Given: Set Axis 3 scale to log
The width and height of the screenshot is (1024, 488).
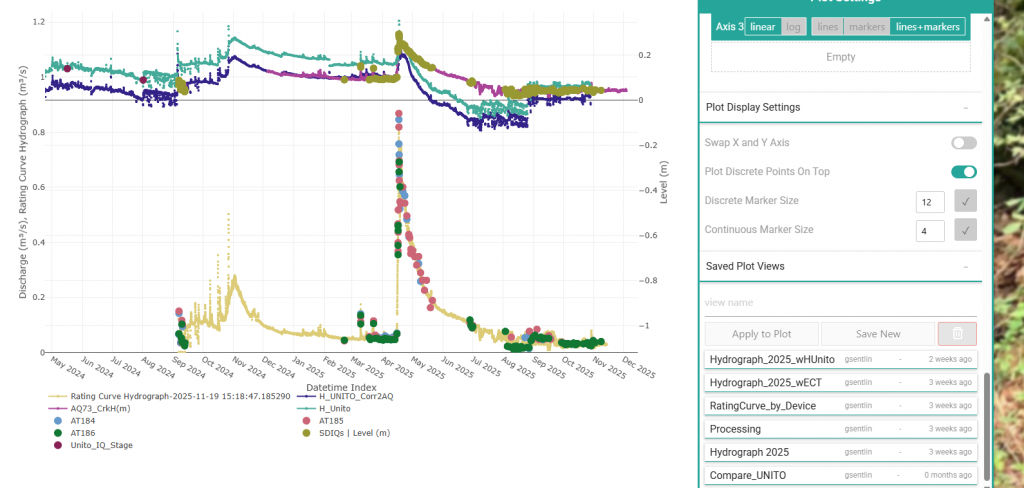Looking at the screenshot, I should click(793, 27).
